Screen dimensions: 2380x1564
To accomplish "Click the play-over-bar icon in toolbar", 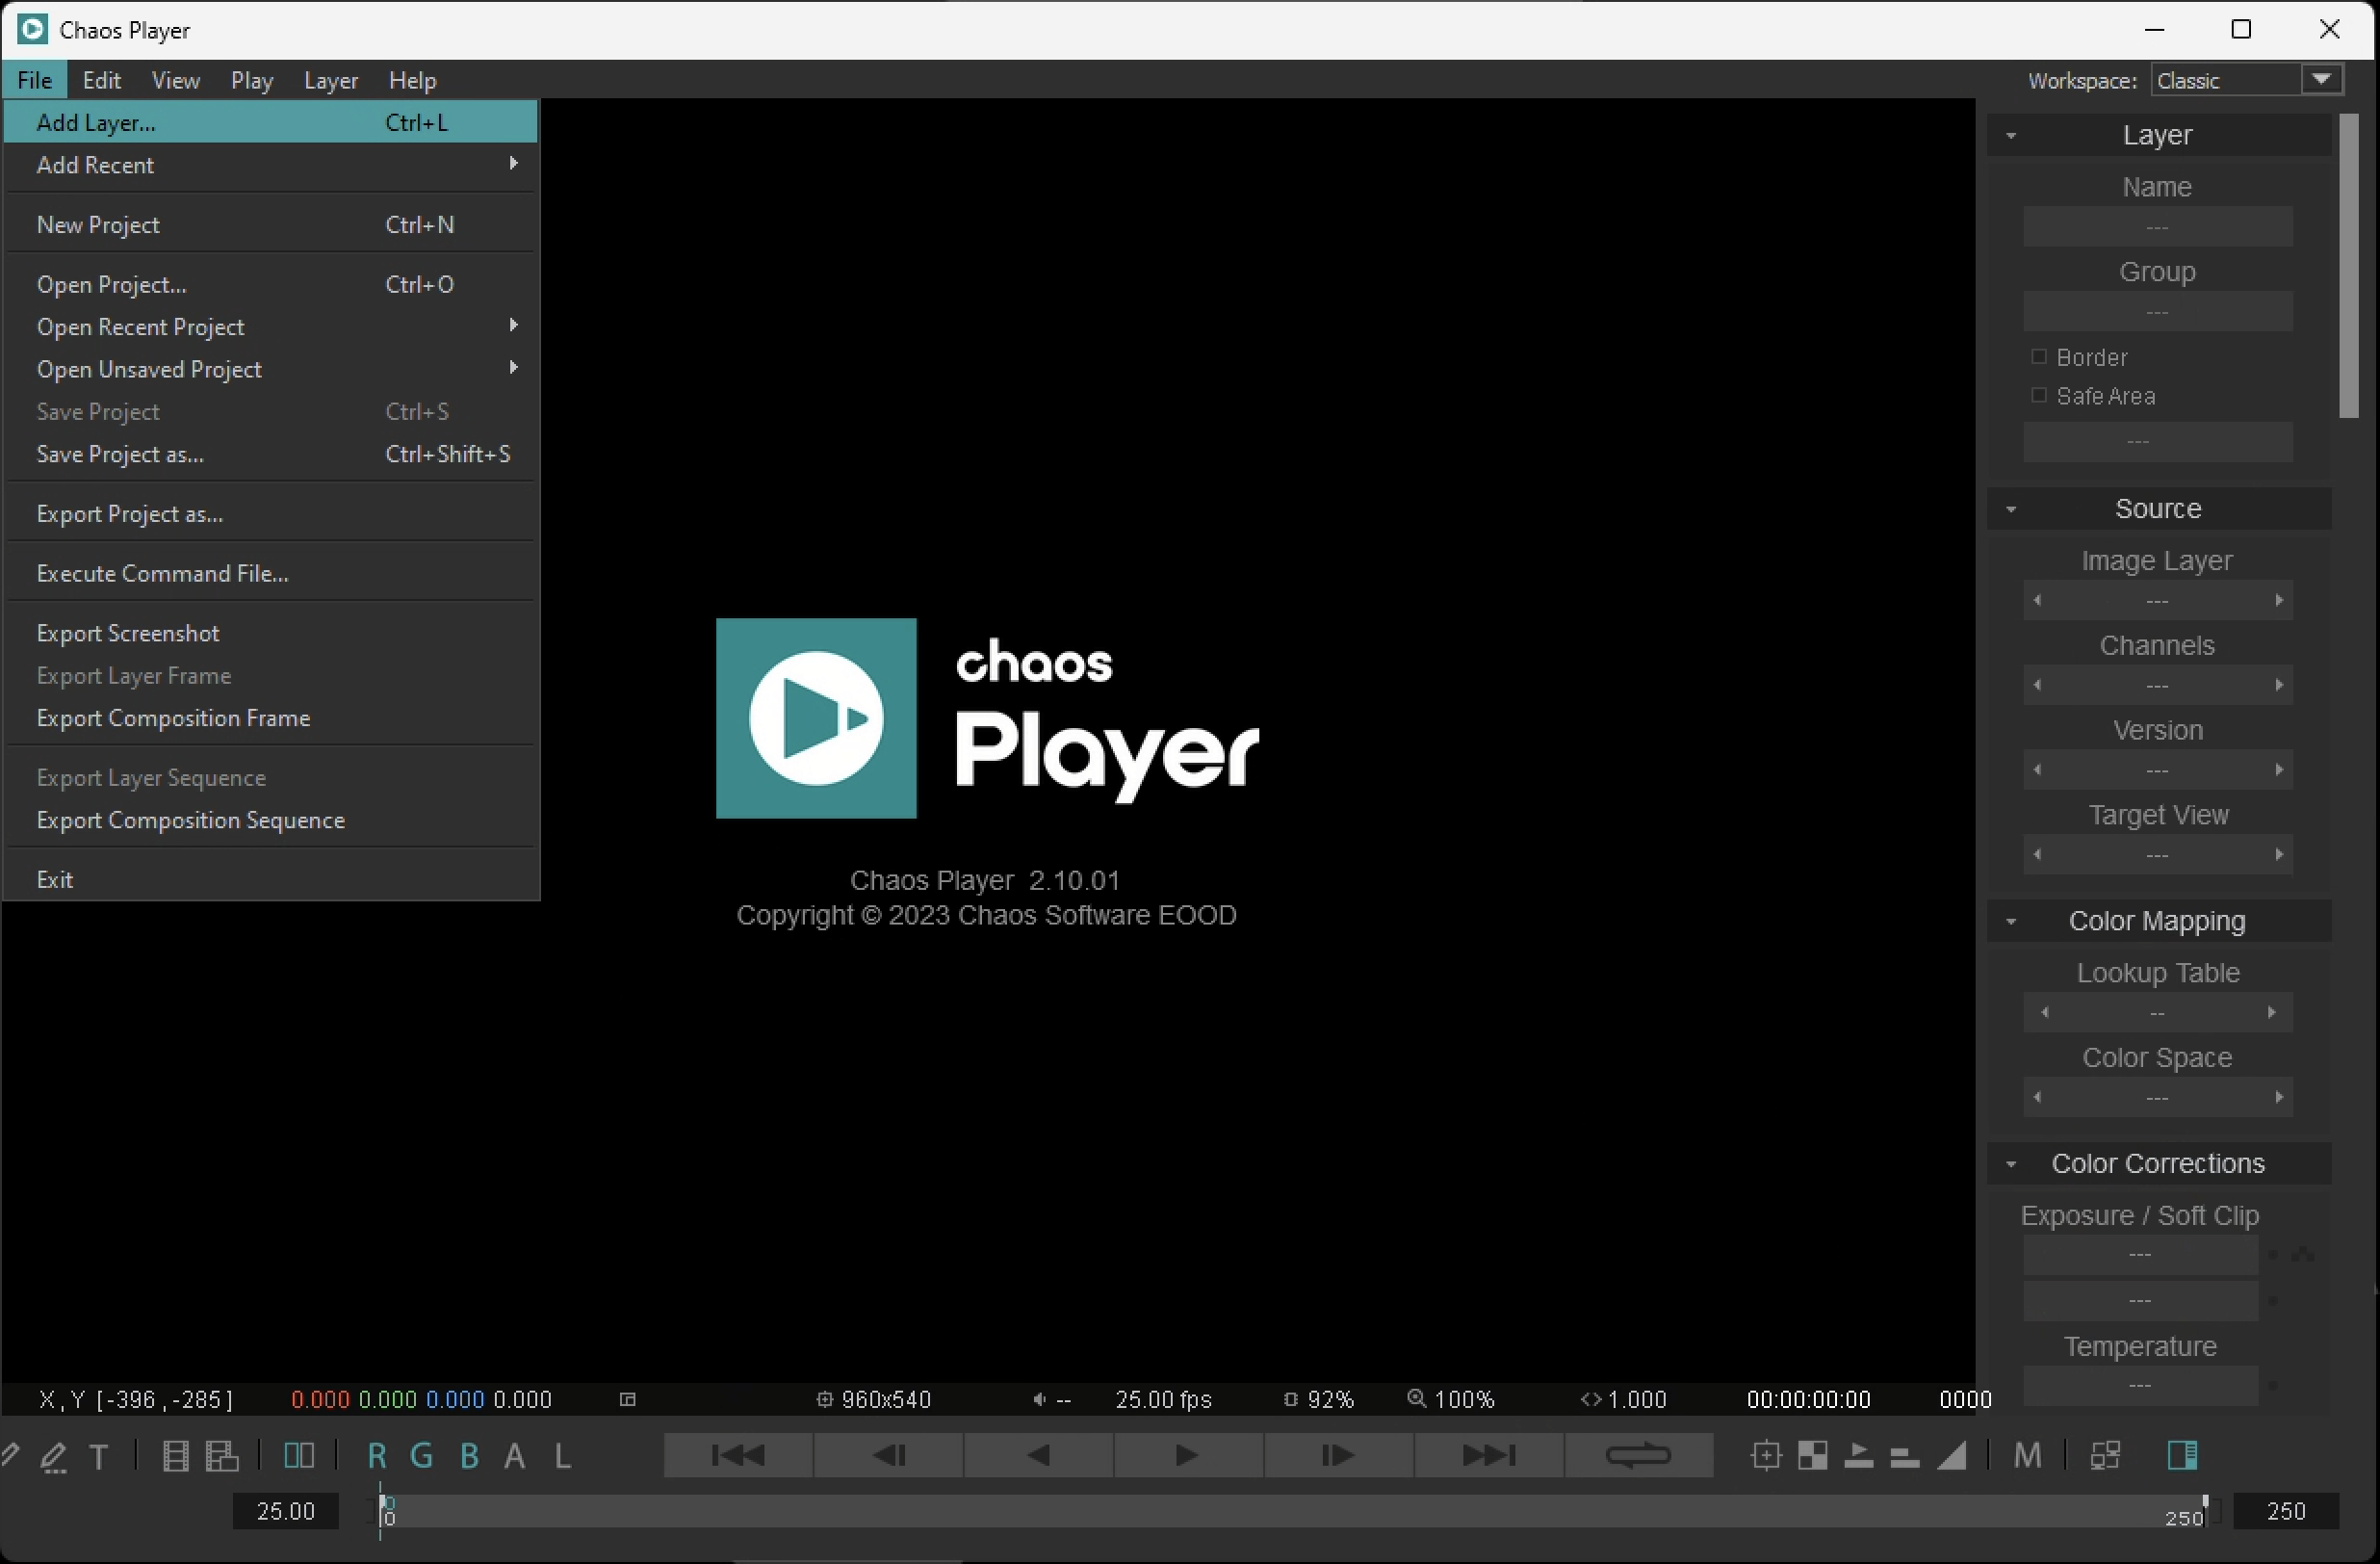I will [x=1858, y=1455].
